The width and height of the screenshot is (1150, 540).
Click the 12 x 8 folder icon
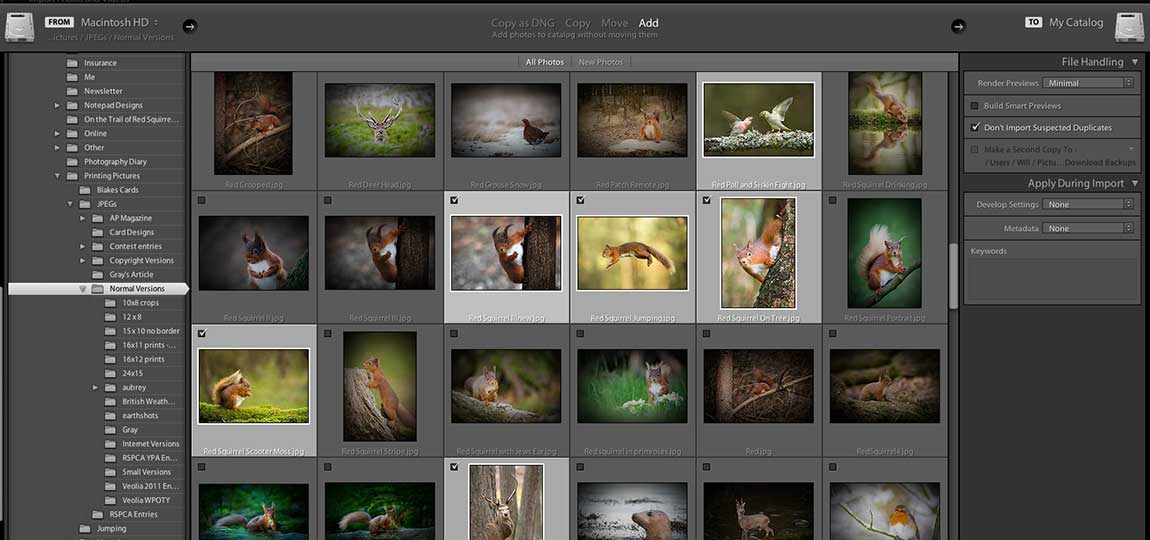click(x=110, y=317)
